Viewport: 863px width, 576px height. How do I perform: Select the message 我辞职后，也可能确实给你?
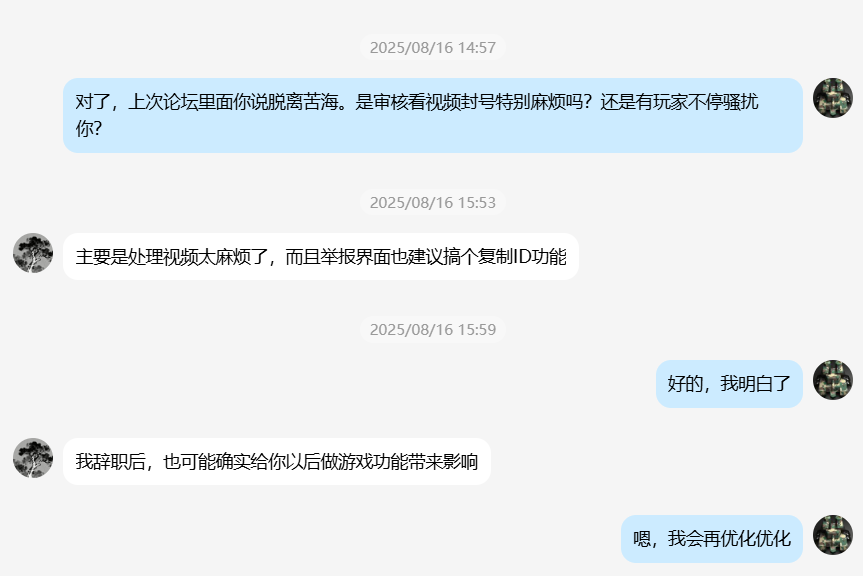tap(277, 462)
